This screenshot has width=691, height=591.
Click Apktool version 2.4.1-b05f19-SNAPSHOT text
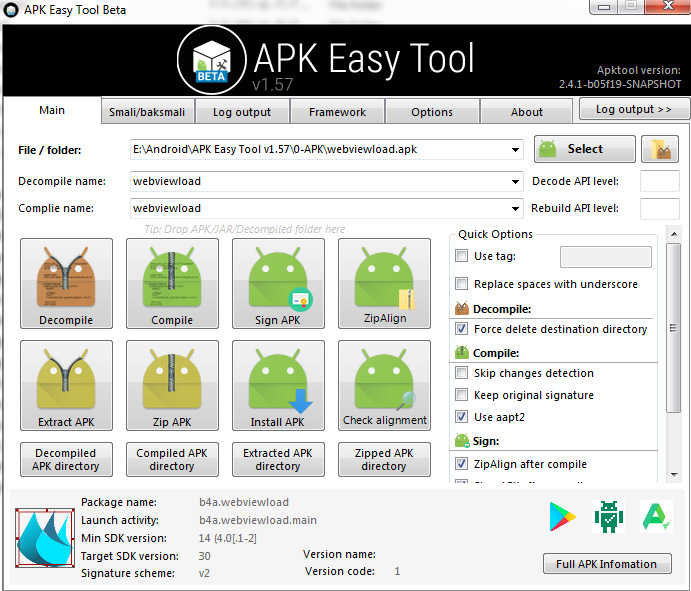tap(620, 84)
